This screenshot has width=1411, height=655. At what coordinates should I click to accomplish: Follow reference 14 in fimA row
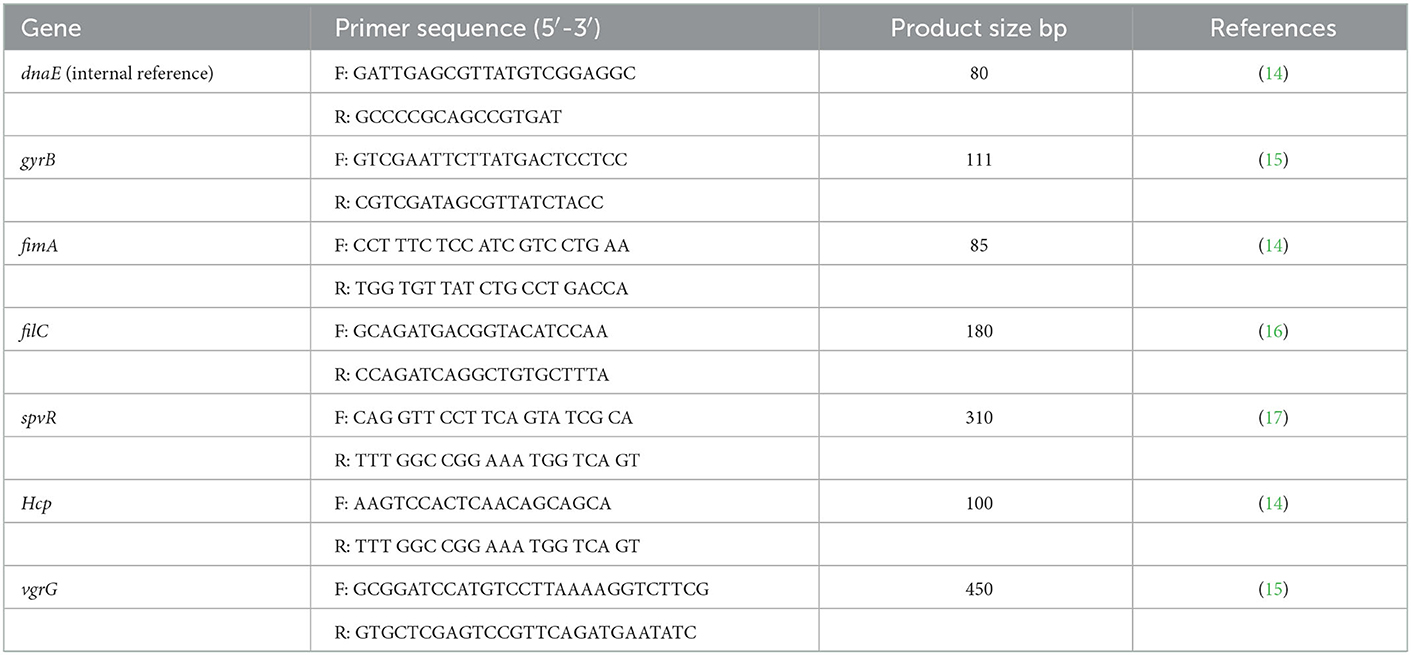[1273, 246]
